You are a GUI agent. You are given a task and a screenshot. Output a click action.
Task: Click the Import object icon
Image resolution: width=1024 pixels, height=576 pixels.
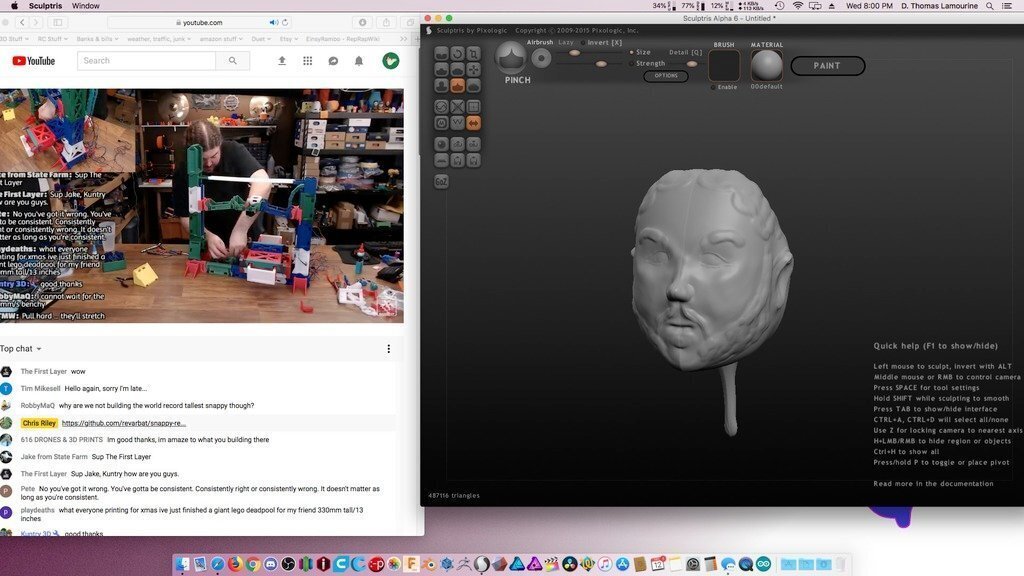[x=457, y=144]
